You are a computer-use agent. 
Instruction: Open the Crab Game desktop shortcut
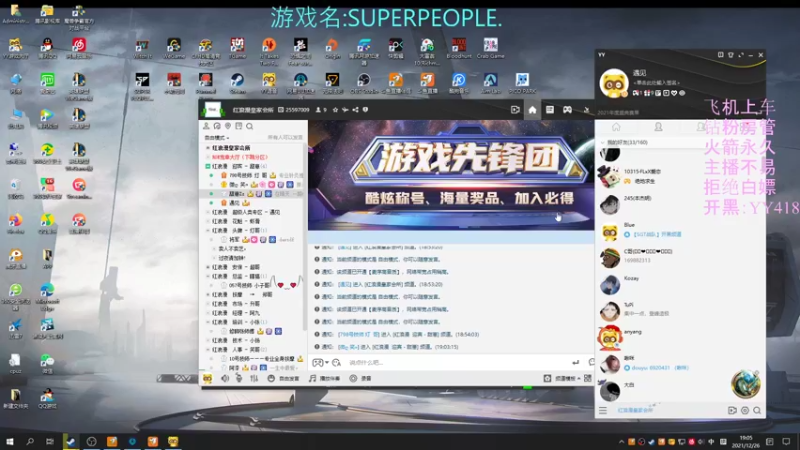click(x=490, y=48)
